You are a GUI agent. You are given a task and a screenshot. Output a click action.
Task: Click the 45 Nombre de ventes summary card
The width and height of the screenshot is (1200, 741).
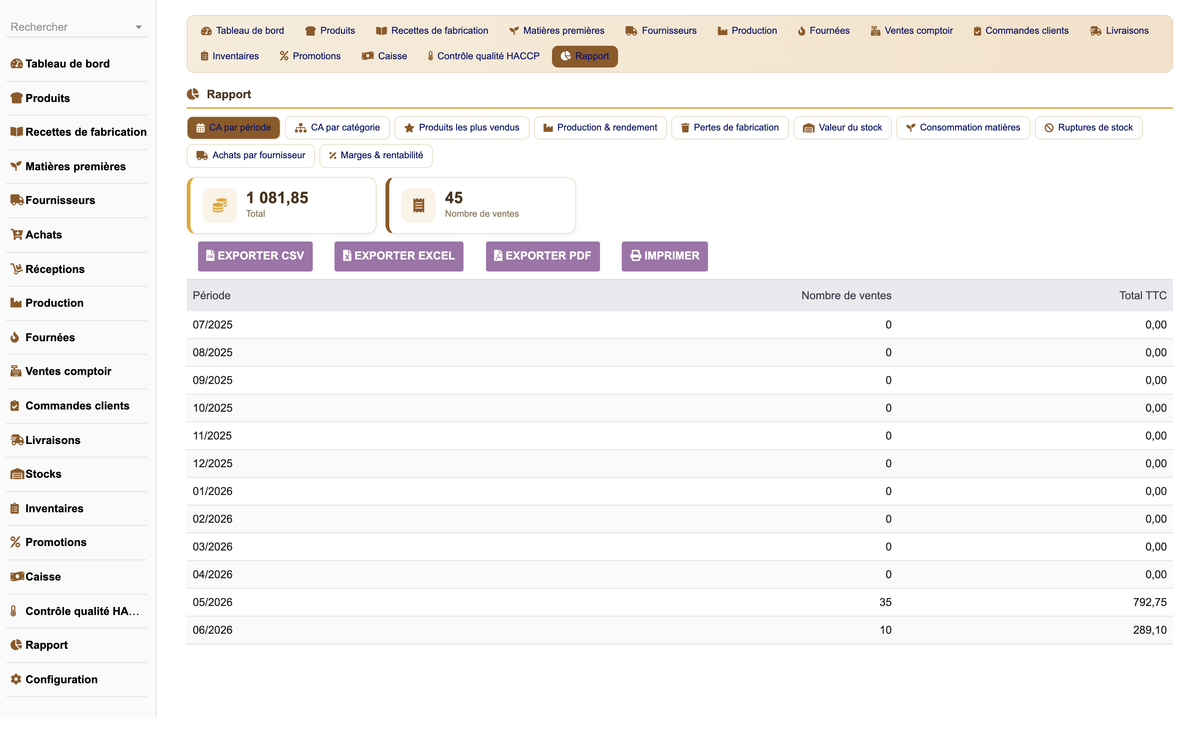(481, 205)
